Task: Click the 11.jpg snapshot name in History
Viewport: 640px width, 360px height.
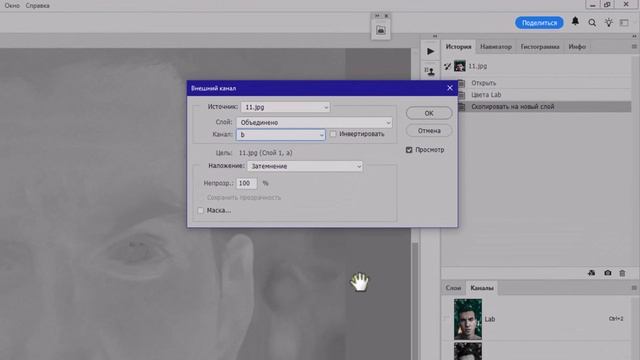Action: (x=478, y=66)
